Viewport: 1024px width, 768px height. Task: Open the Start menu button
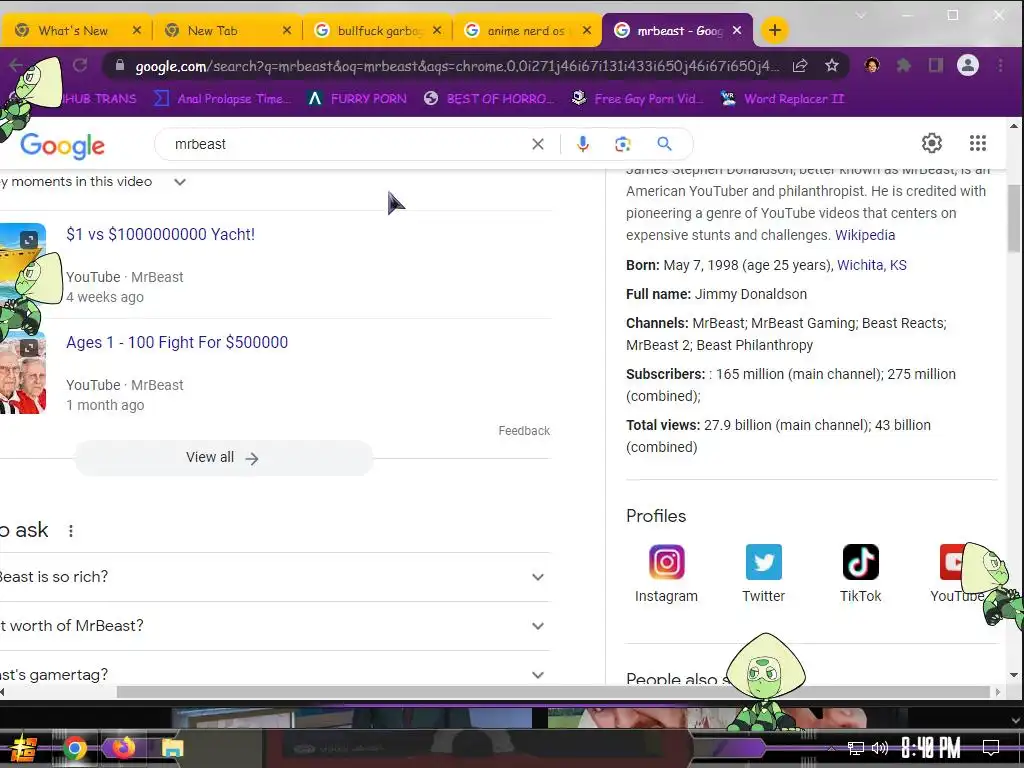tap(22, 748)
